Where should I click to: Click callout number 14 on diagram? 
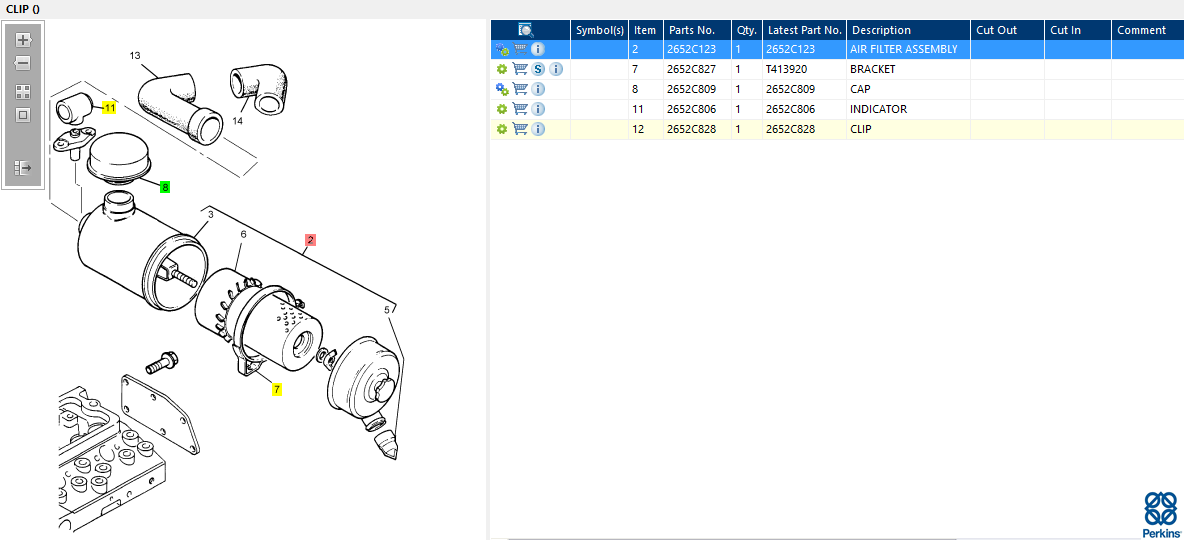click(238, 121)
